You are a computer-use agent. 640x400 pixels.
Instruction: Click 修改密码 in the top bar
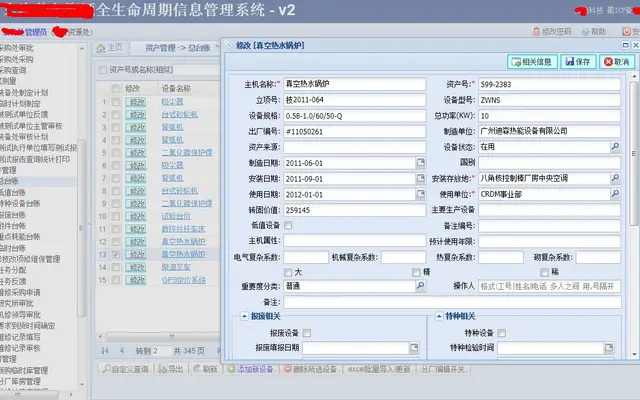(x=552, y=31)
